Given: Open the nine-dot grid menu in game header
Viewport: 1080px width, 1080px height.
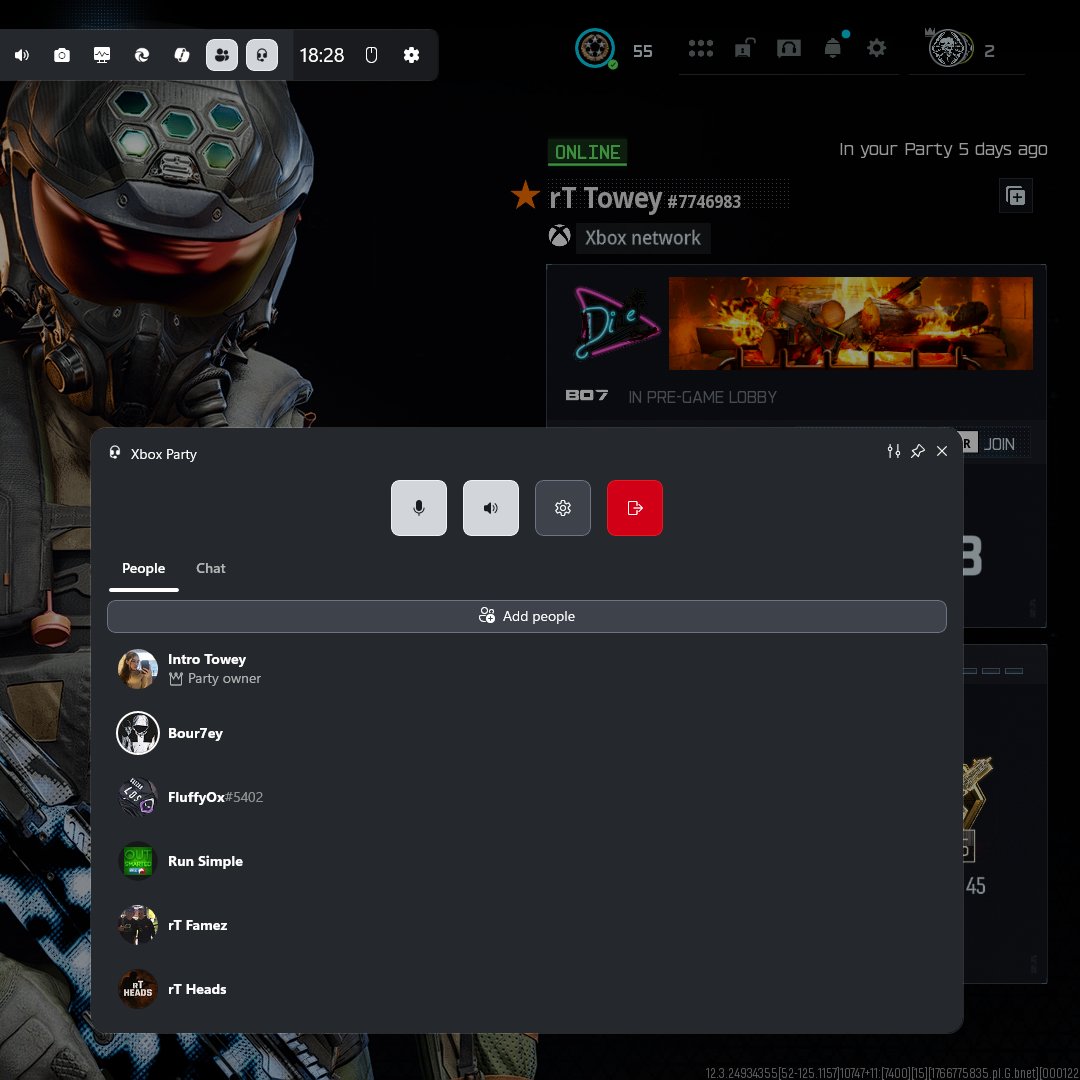Looking at the screenshot, I should 700,48.
